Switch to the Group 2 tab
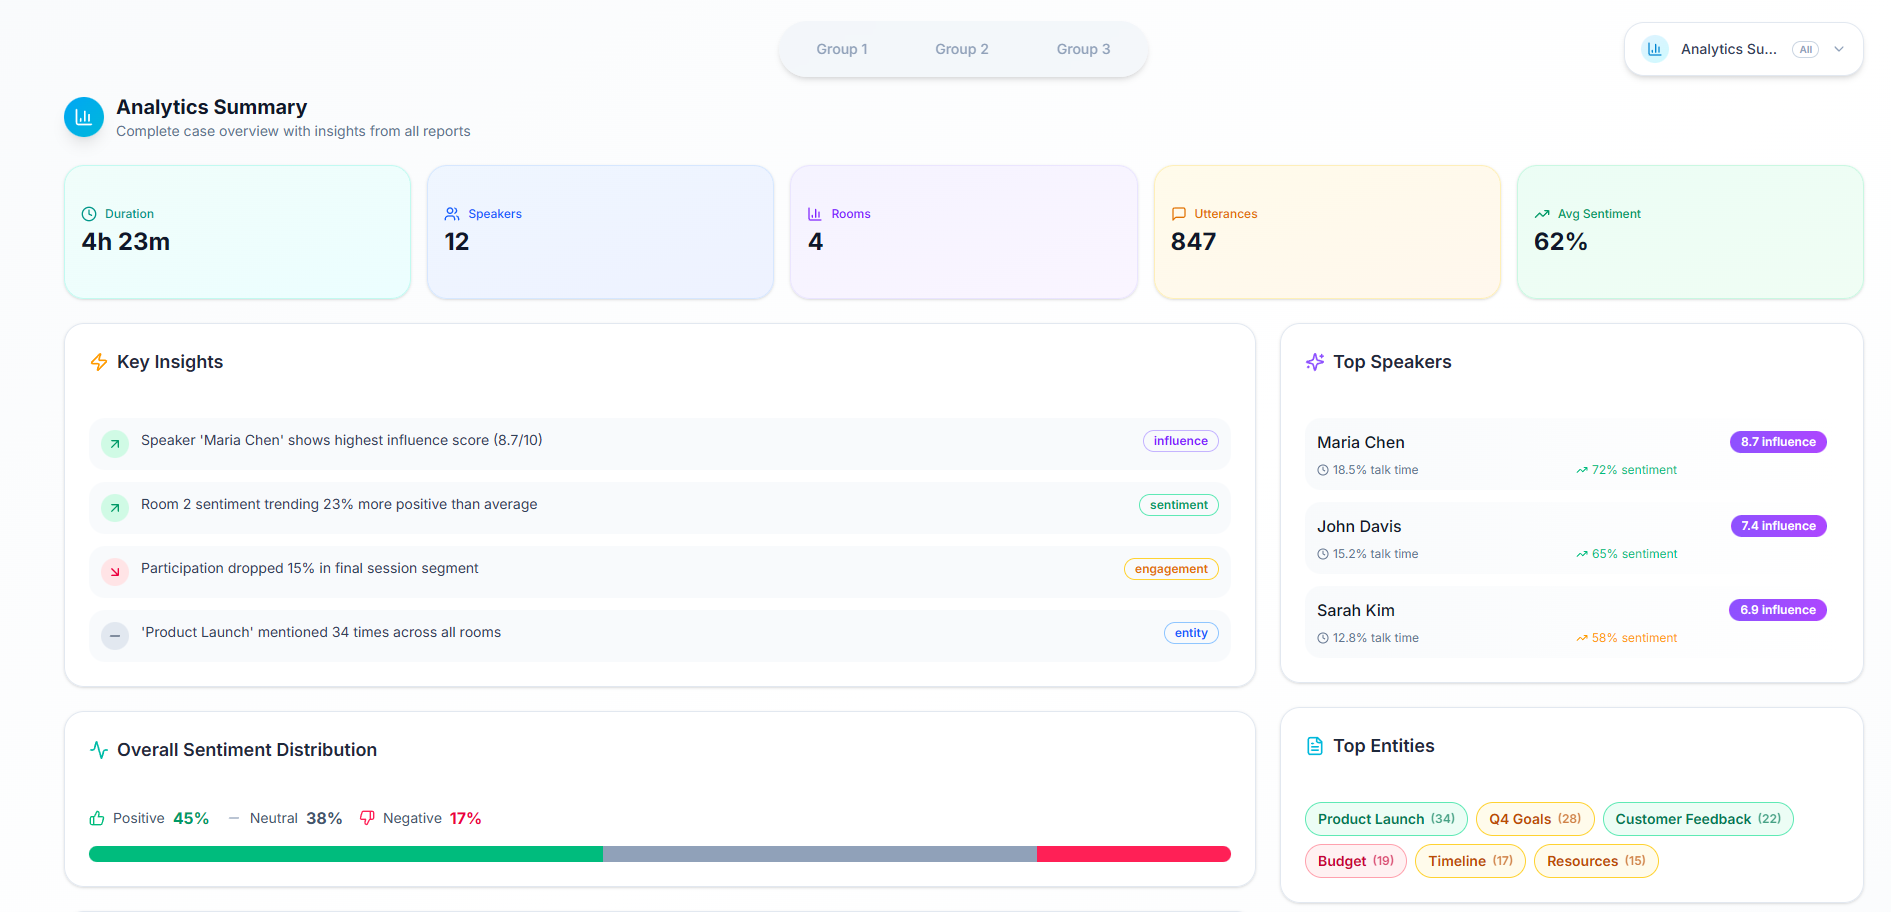This screenshot has width=1891, height=912. click(962, 49)
